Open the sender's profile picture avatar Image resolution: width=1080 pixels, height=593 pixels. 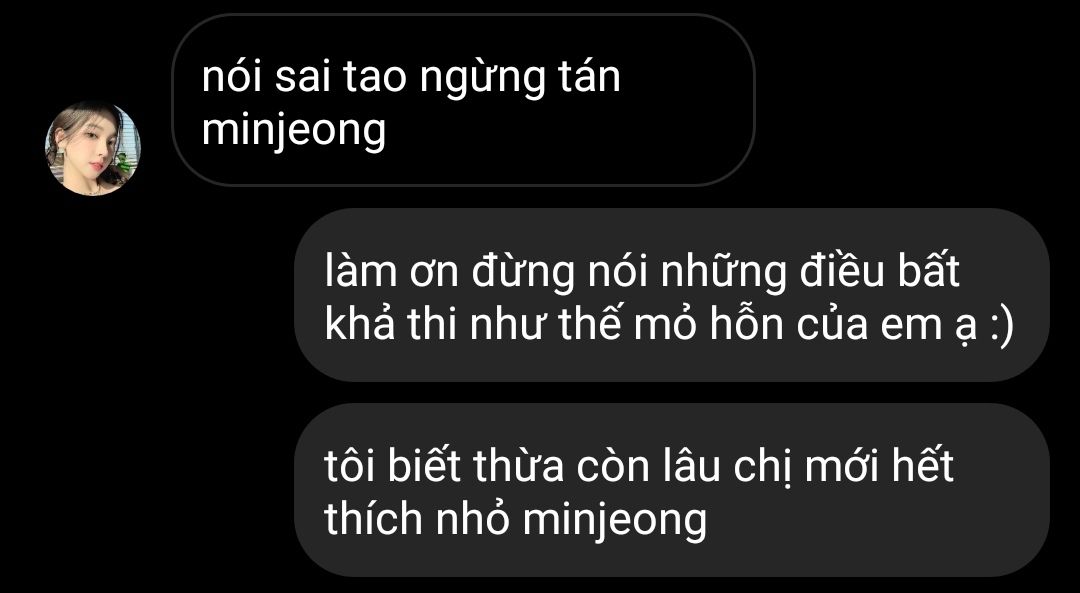coord(92,149)
